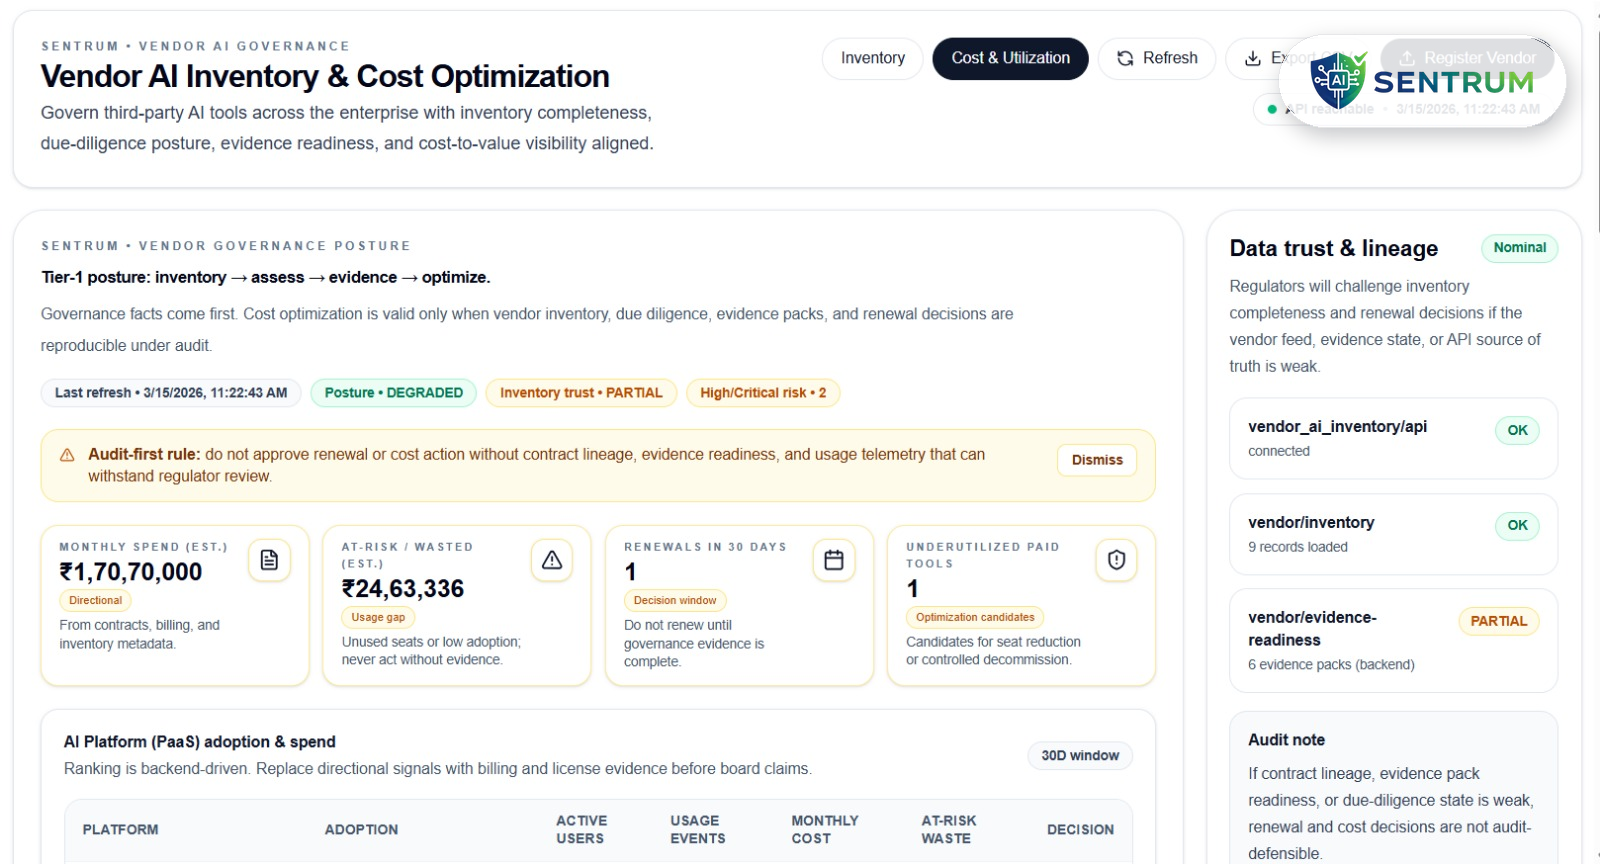This screenshot has height=864, width=1600.
Task: Click the Inventory trust PARTIAL pill
Action: tap(581, 393)
